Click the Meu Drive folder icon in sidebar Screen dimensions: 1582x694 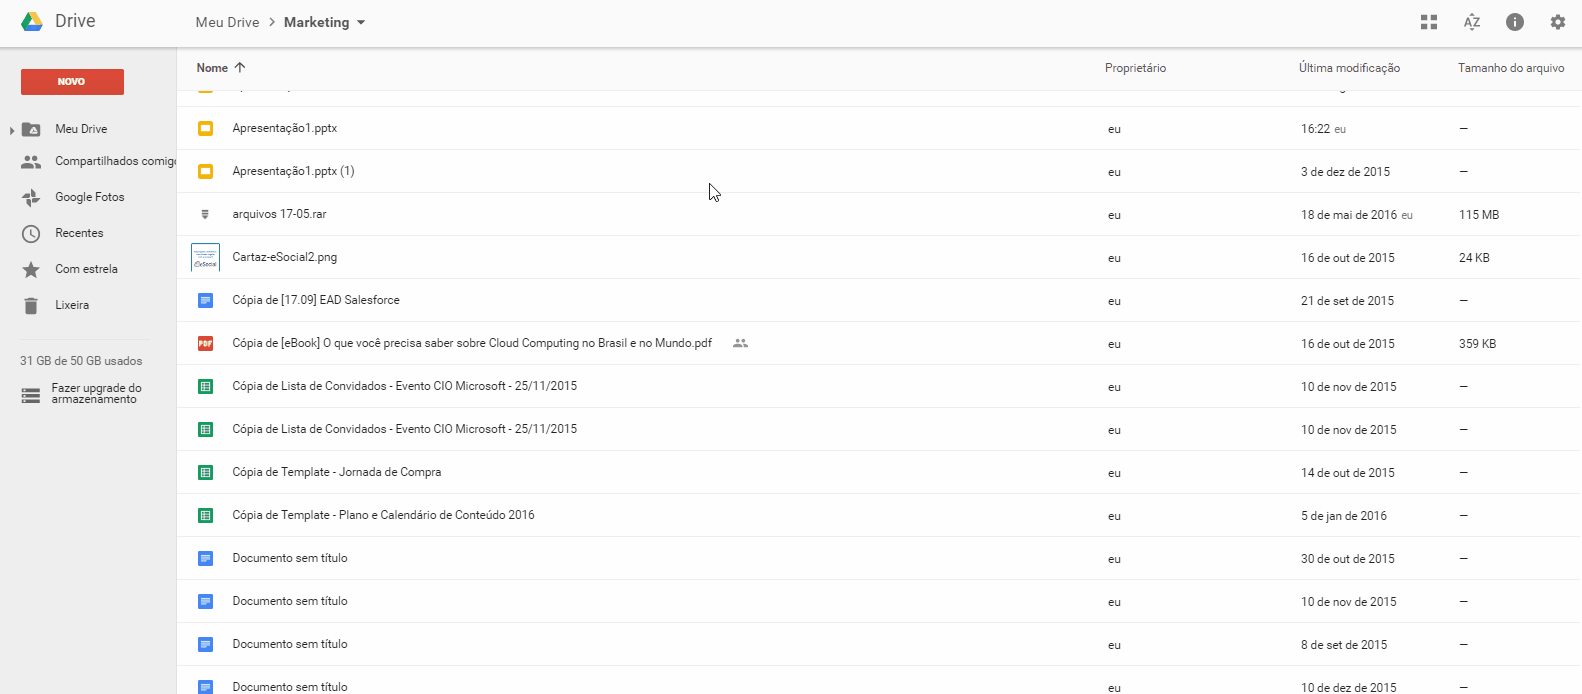[31, 129]
